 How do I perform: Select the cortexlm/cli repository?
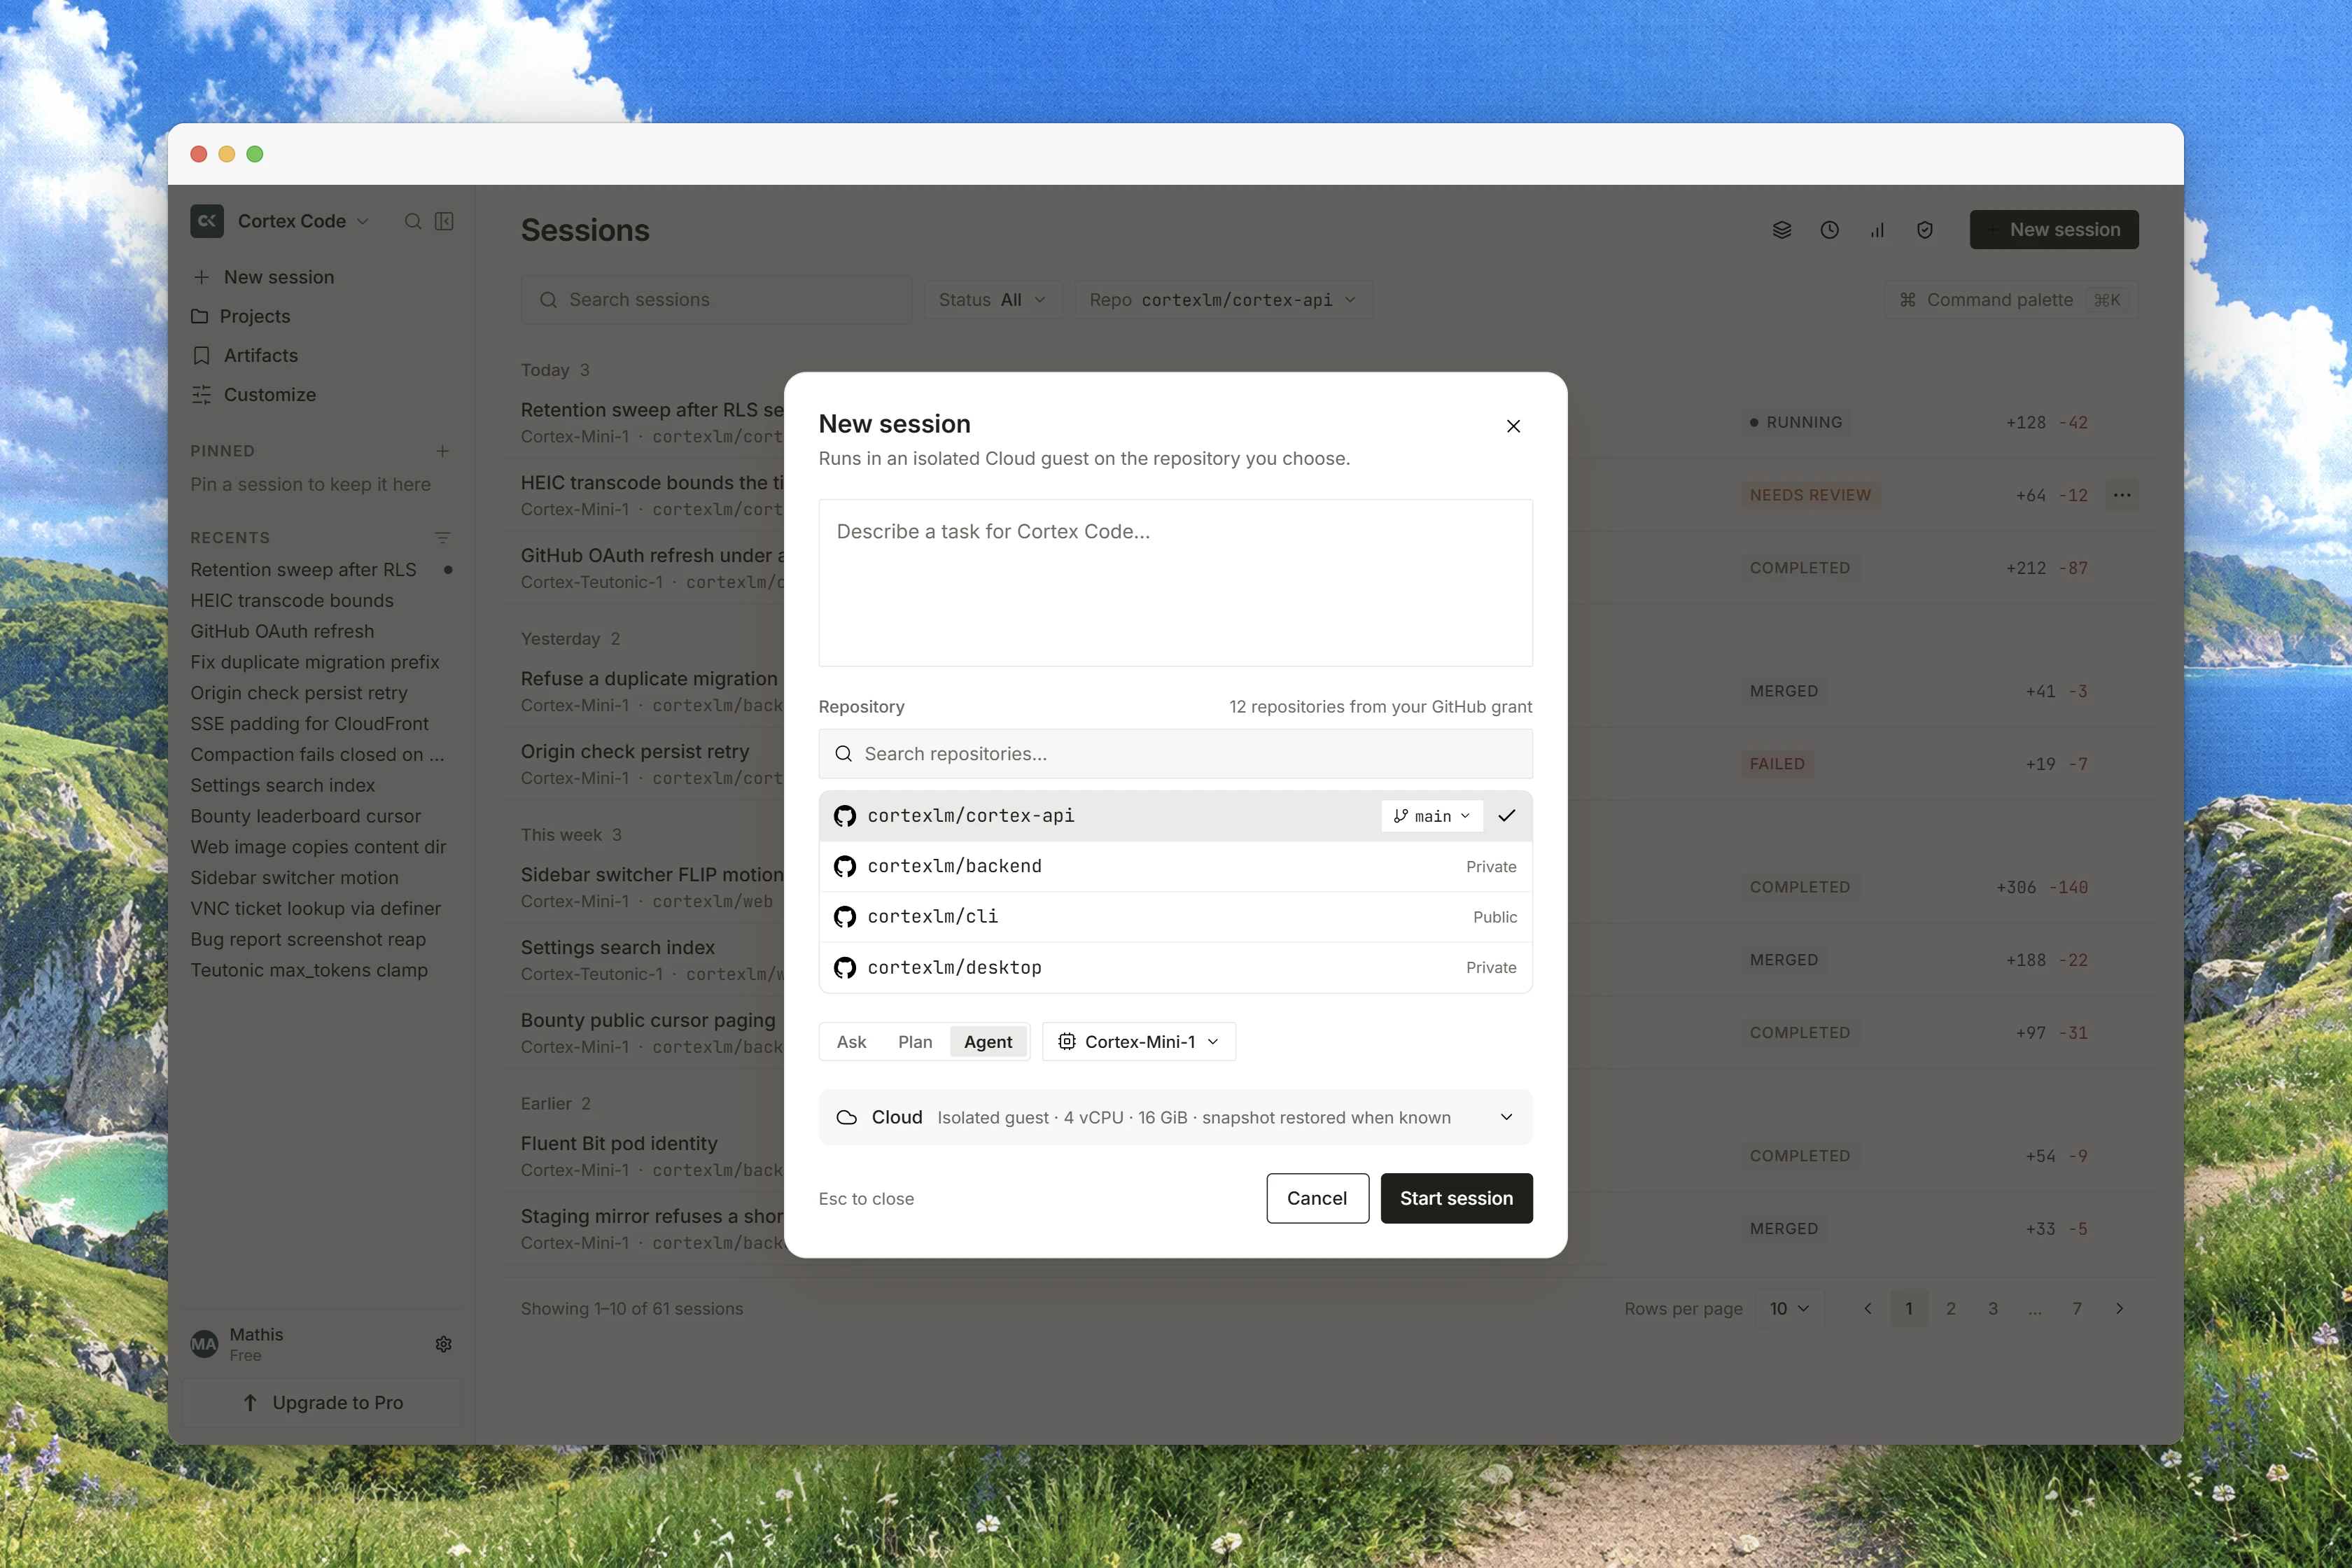(1175, 917)
